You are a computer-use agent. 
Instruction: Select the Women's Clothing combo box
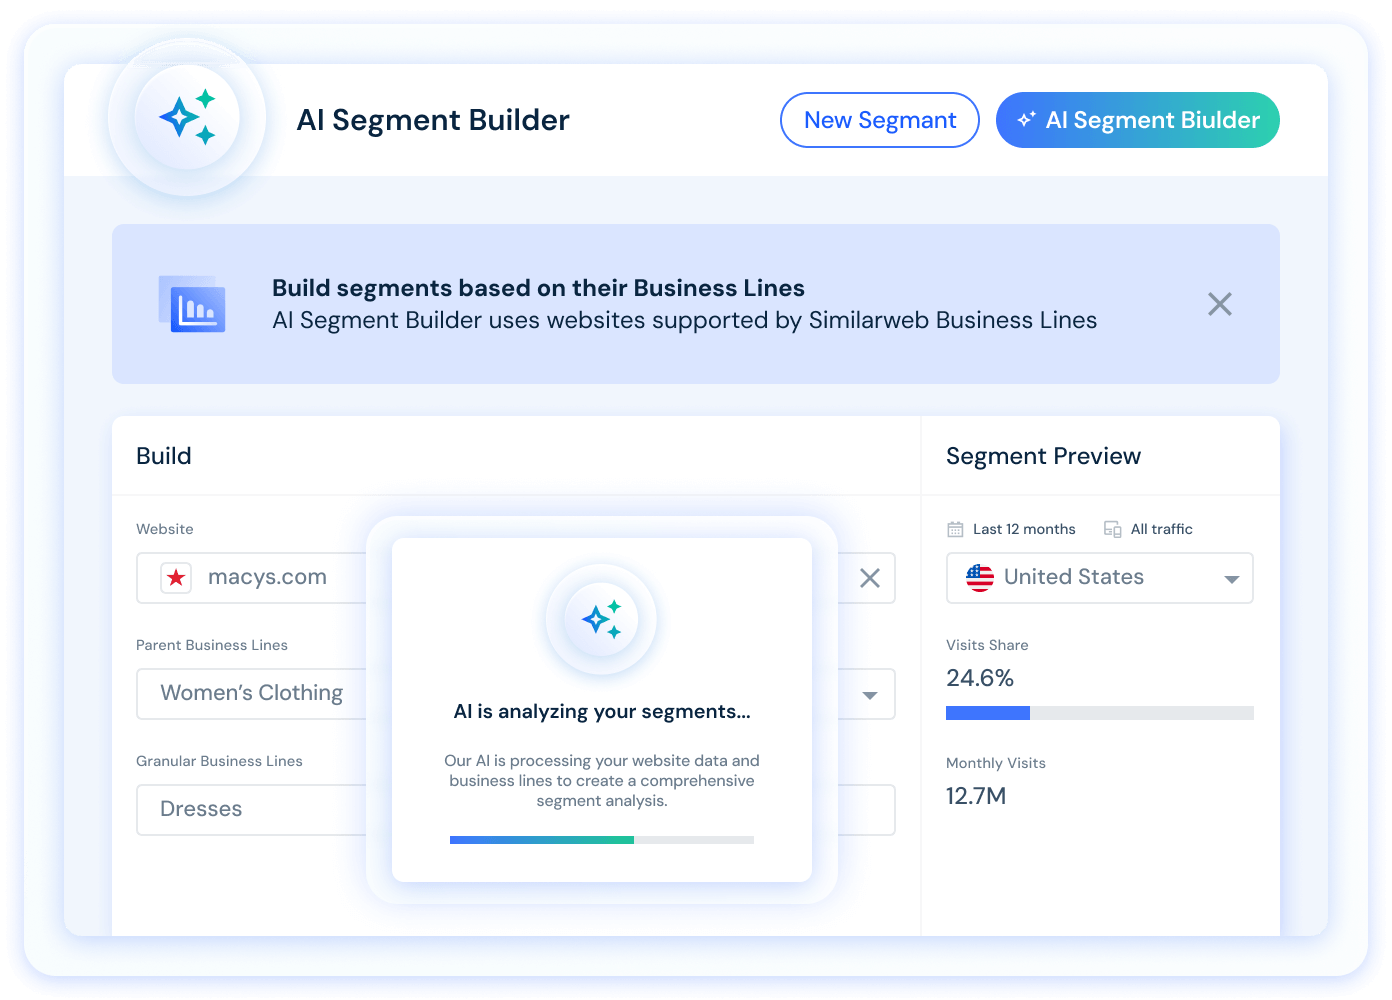(x=252, y=694)
